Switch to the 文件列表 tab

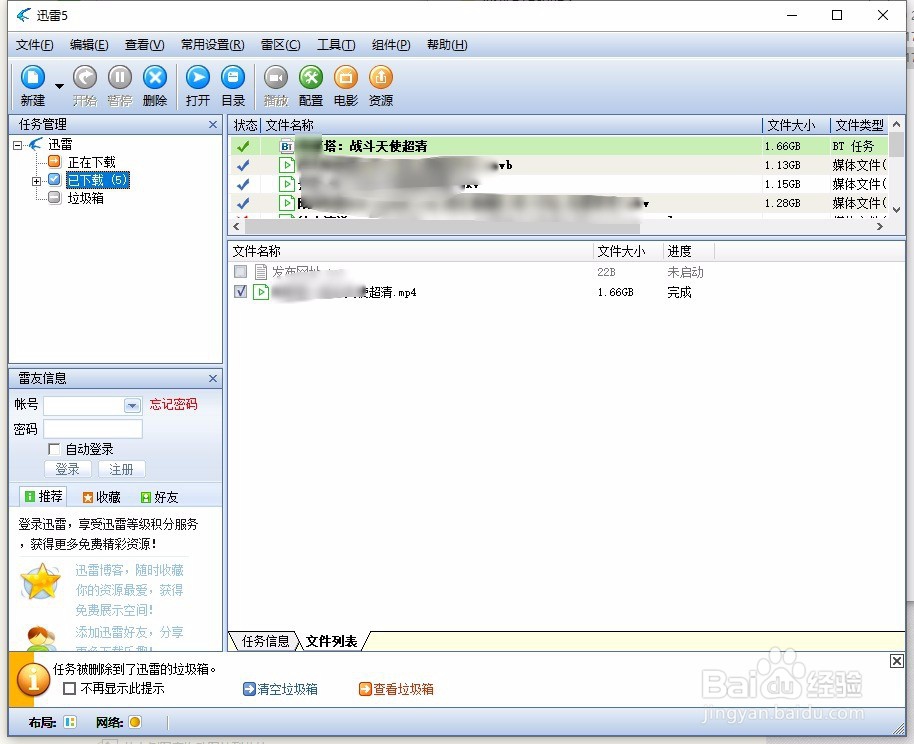coord(331,641)
